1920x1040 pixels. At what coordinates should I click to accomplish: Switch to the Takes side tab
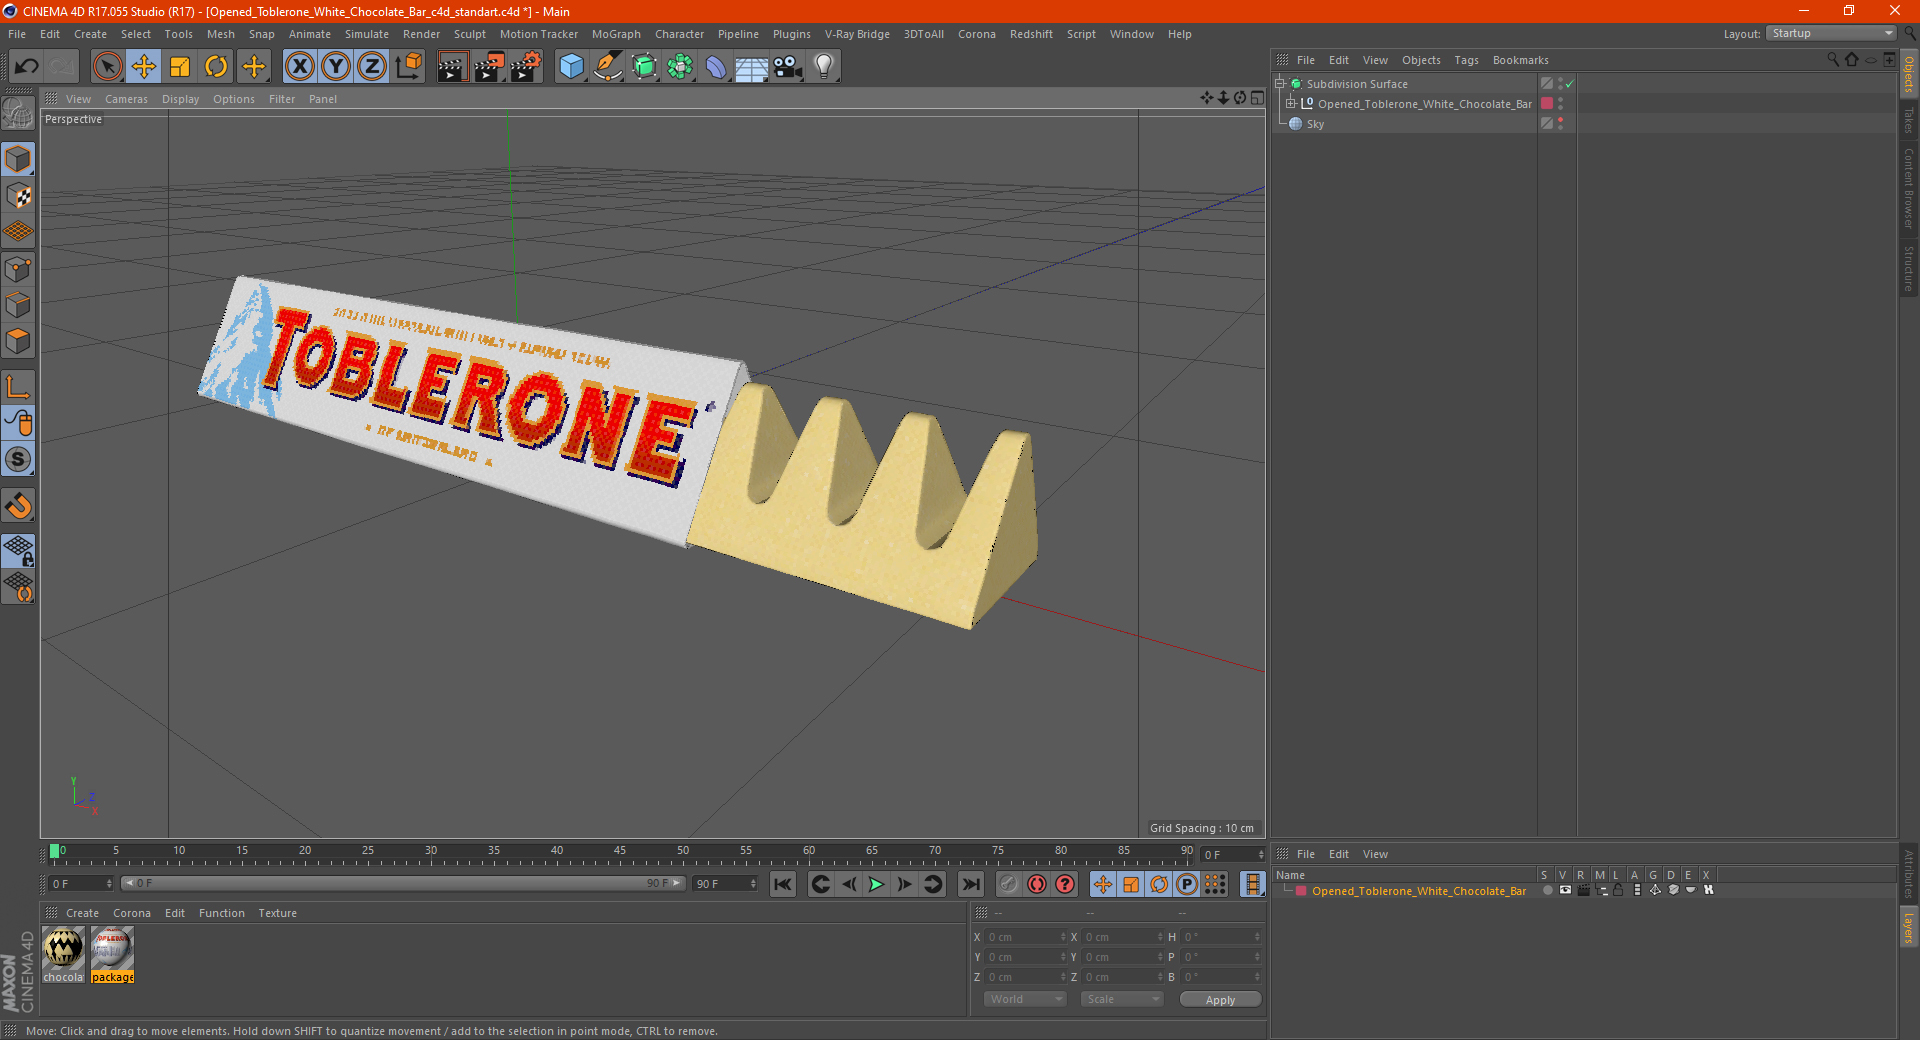click(1908, 120)
